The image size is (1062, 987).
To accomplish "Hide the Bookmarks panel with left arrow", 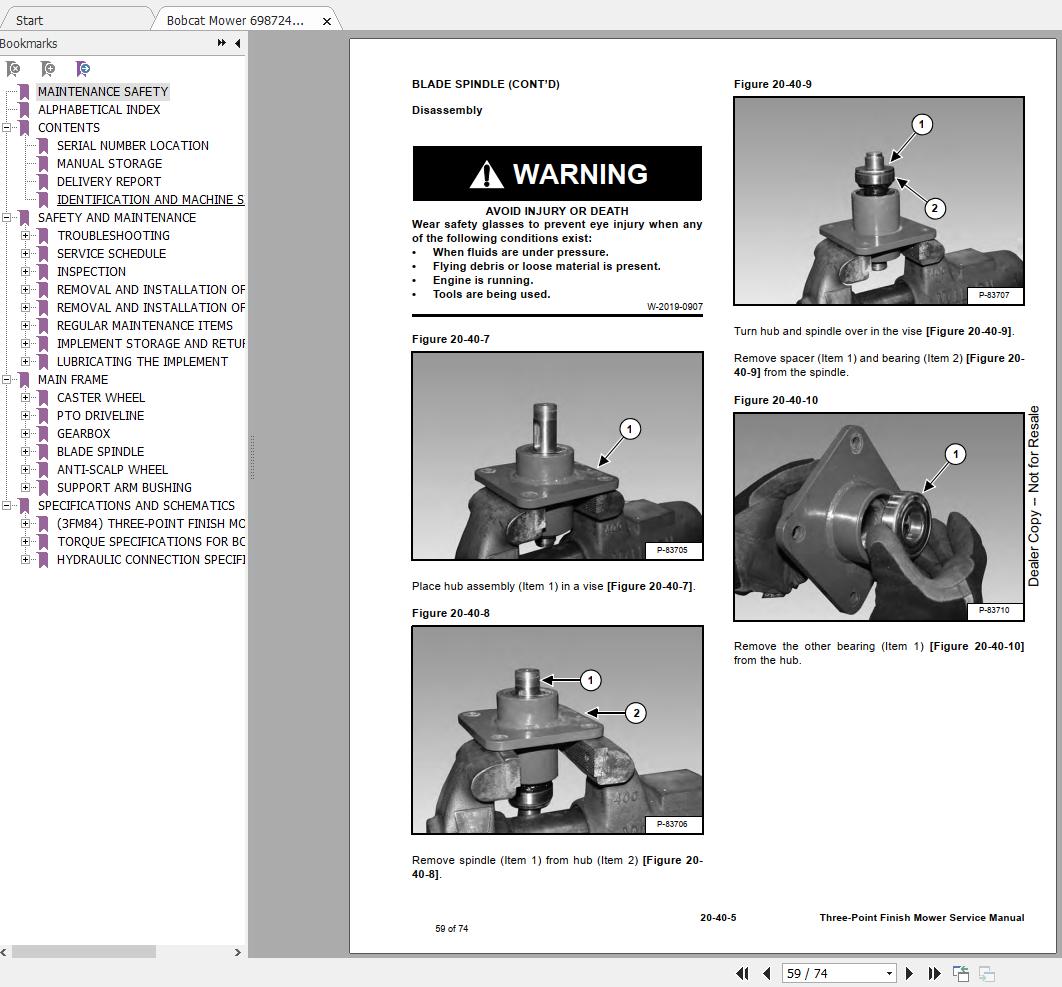I will pos(238,43).
